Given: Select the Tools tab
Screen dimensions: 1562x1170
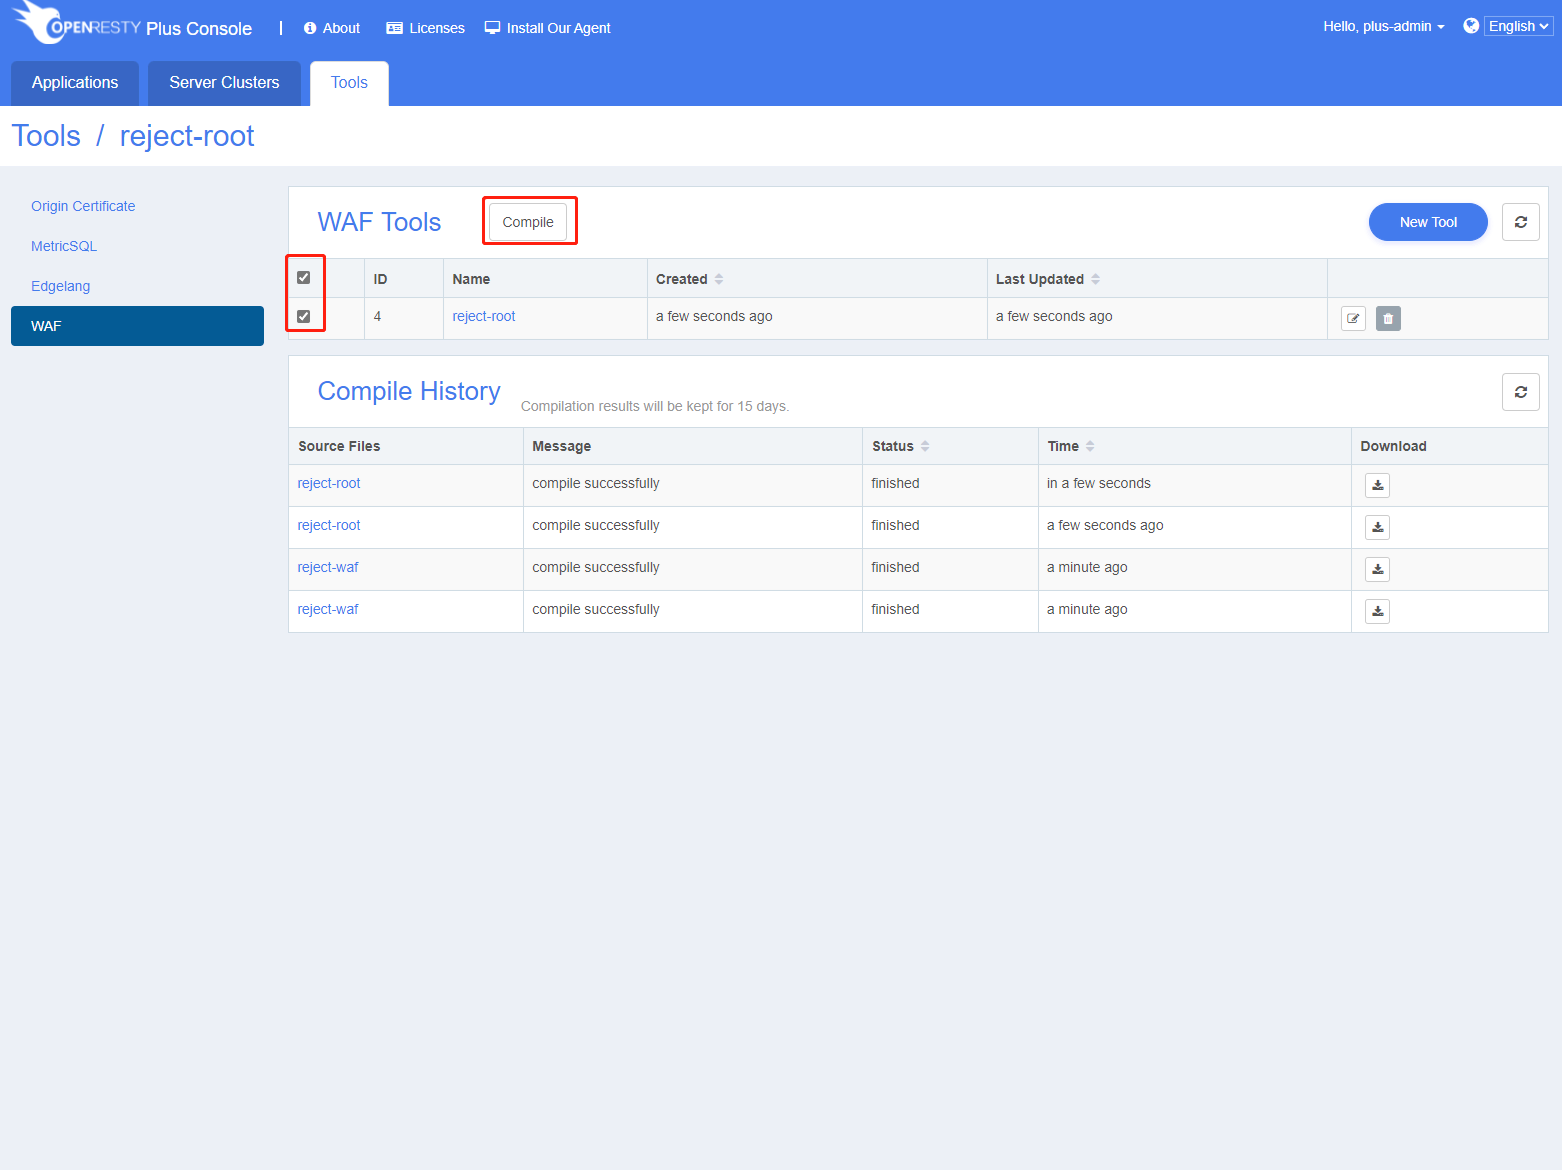Looking at the screenshot, I should pyautogui.click(x=349, y=83).
